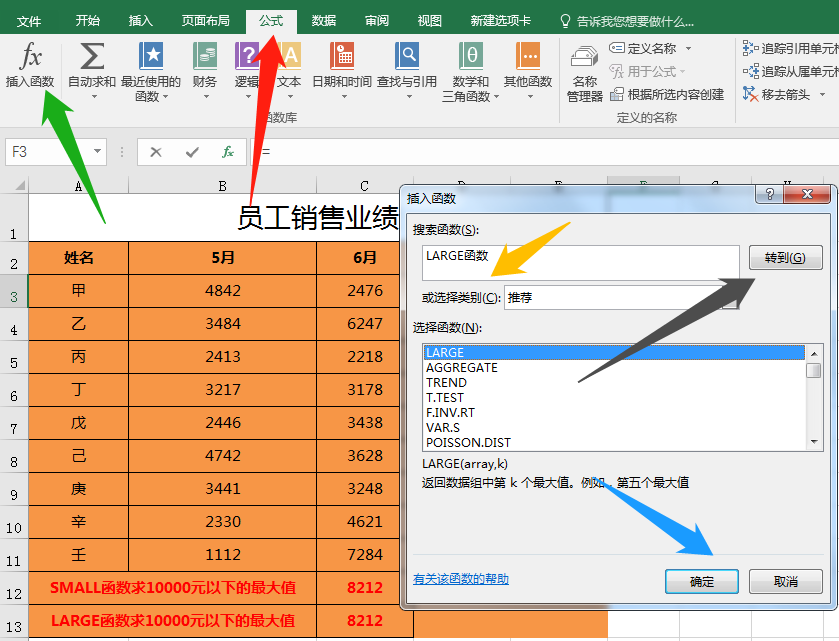Image resolution: width=839 pixels, height=641 pixels.
Task: Click Remove Arrows (移去箭头) icon
Action: pos(750,94)
